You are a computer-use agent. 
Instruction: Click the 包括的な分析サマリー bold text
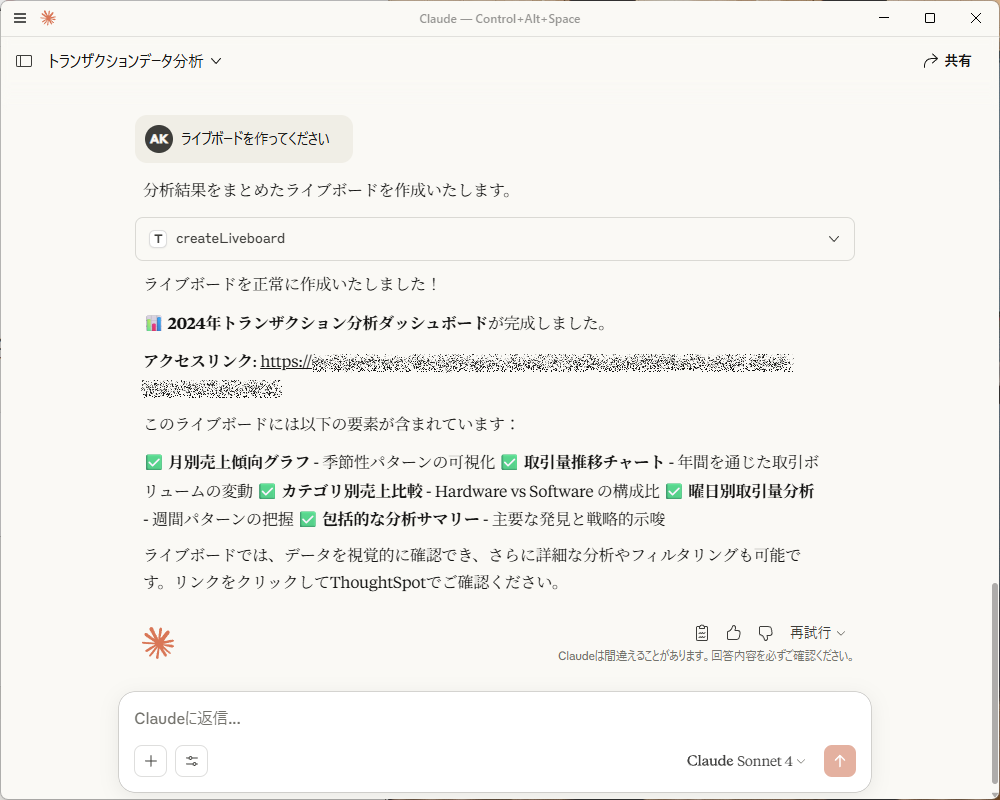pyautogui.click(x=401, y=519)
